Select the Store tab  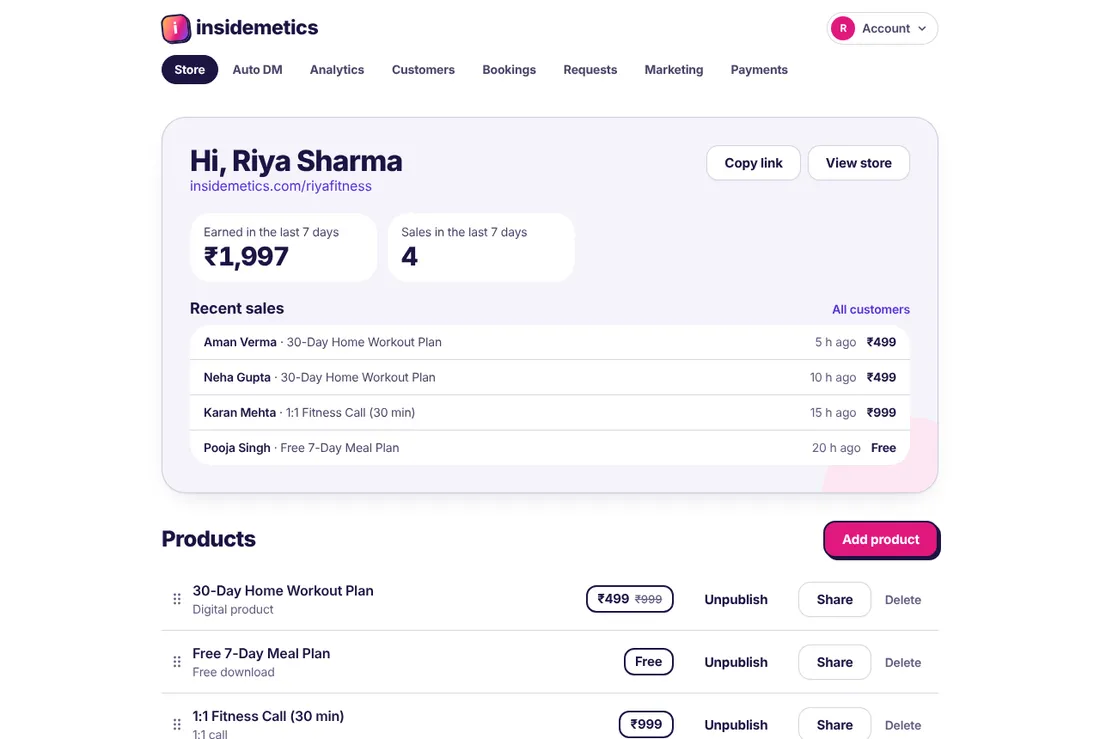pos(189,69)
